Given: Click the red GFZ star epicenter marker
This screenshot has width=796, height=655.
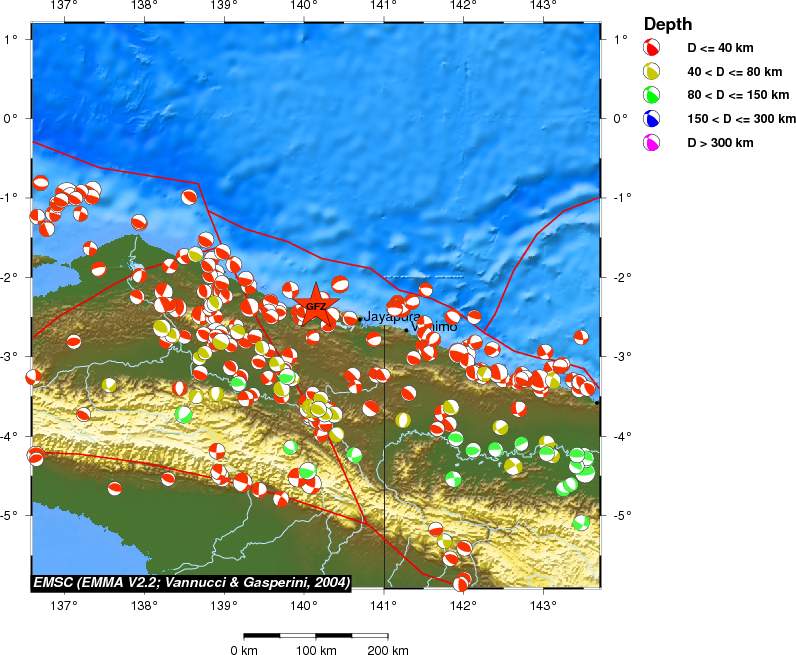Looking at the screenshot, I should pyautogui.click(x=315, y=306).
